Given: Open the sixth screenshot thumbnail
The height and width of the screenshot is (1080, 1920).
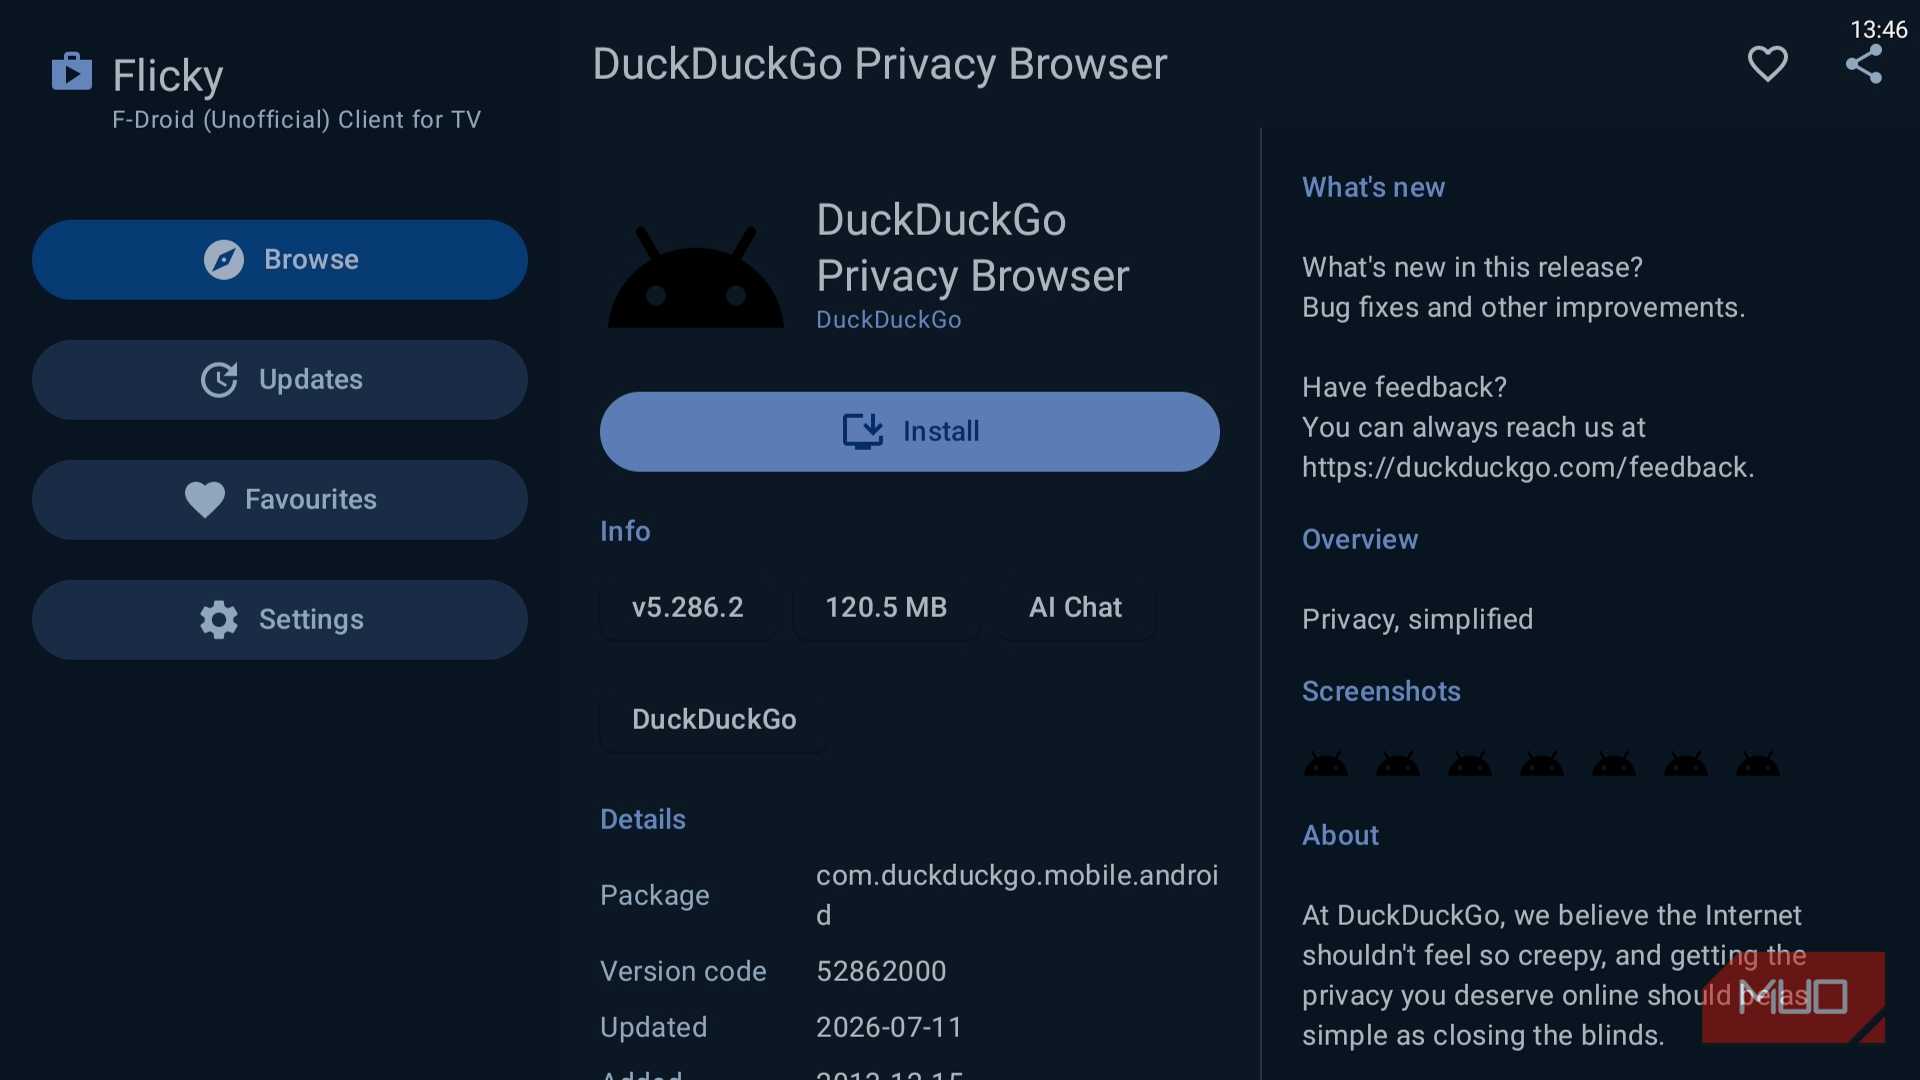Looking at the screenshot, I should pyautogui.click(x=1686, y=764).
